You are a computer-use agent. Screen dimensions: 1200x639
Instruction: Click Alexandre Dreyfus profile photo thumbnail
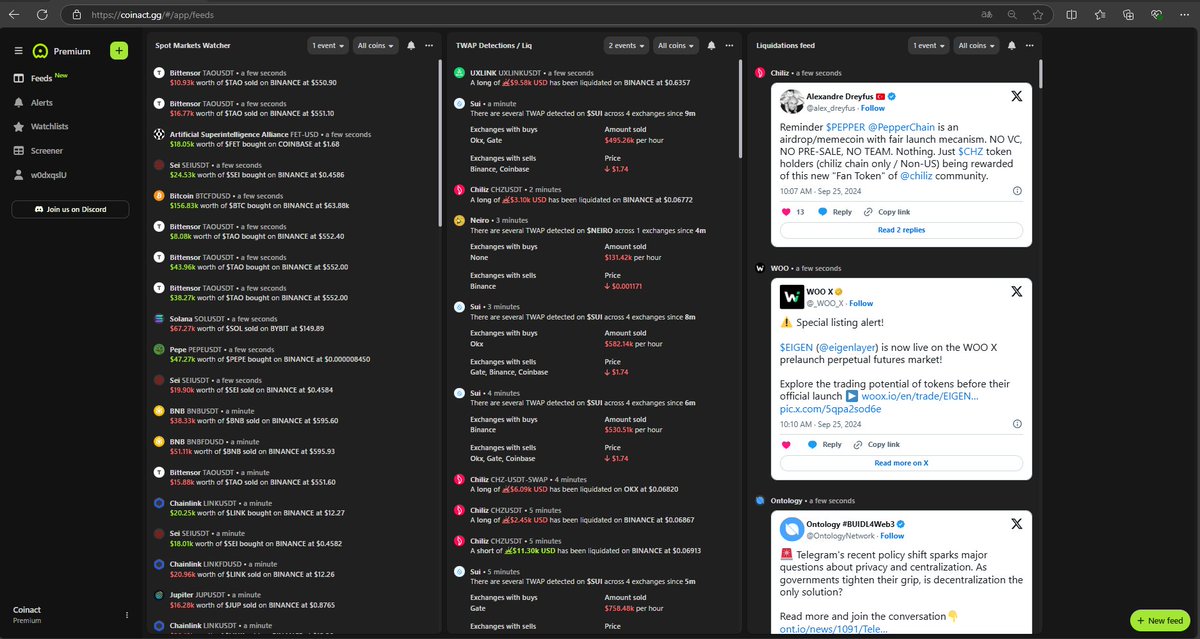point(793,102)
